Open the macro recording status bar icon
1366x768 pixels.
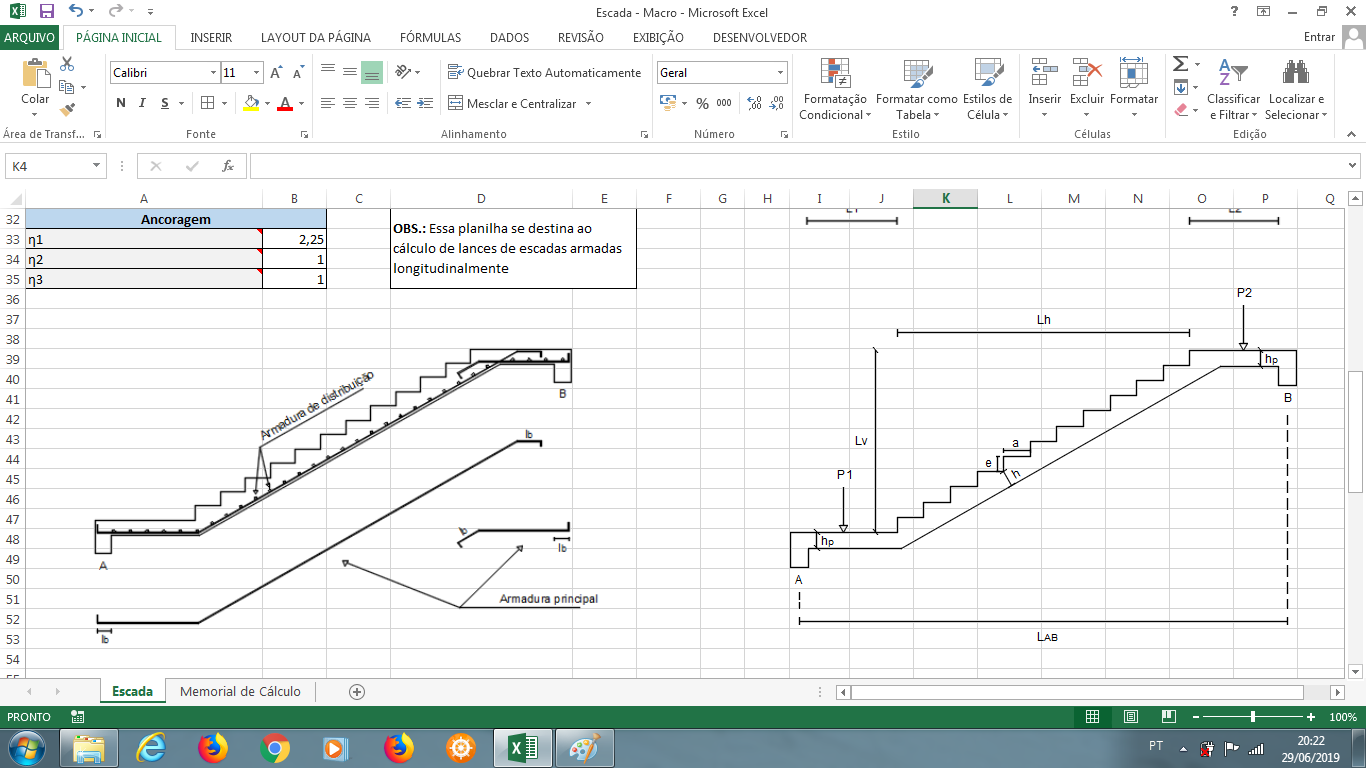tap(77, 717)
